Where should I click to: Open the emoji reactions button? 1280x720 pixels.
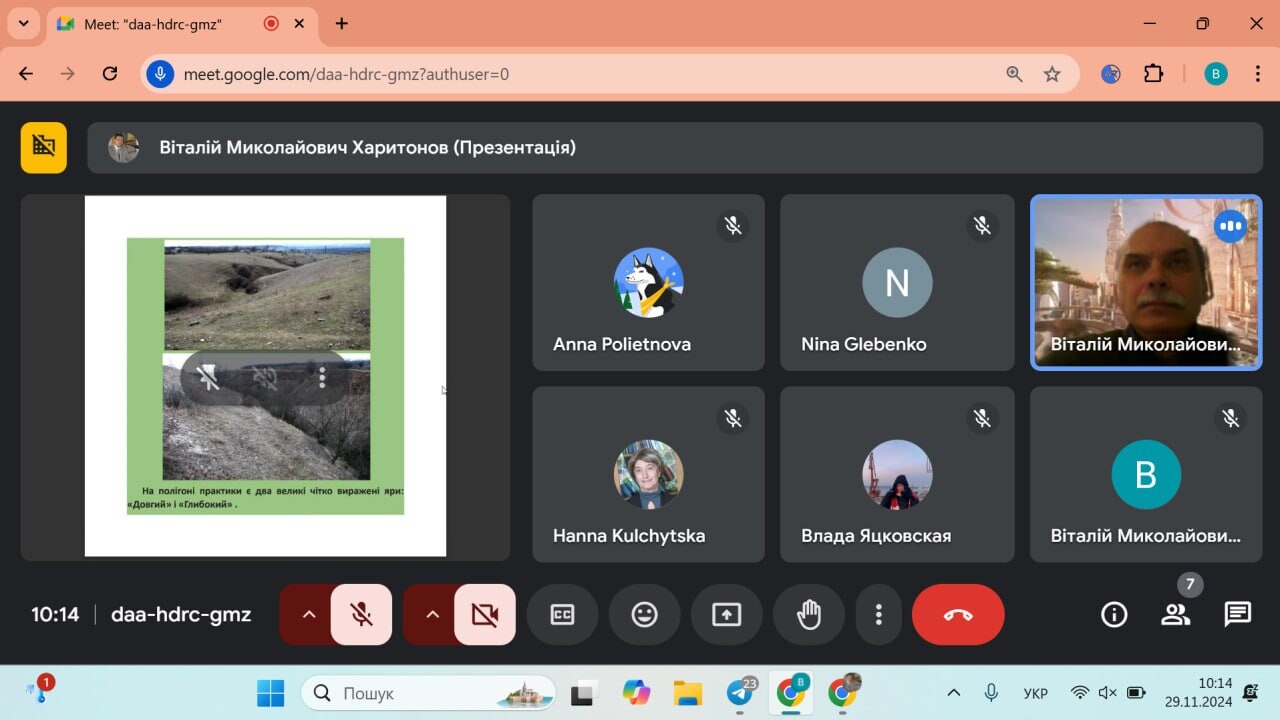645,614
